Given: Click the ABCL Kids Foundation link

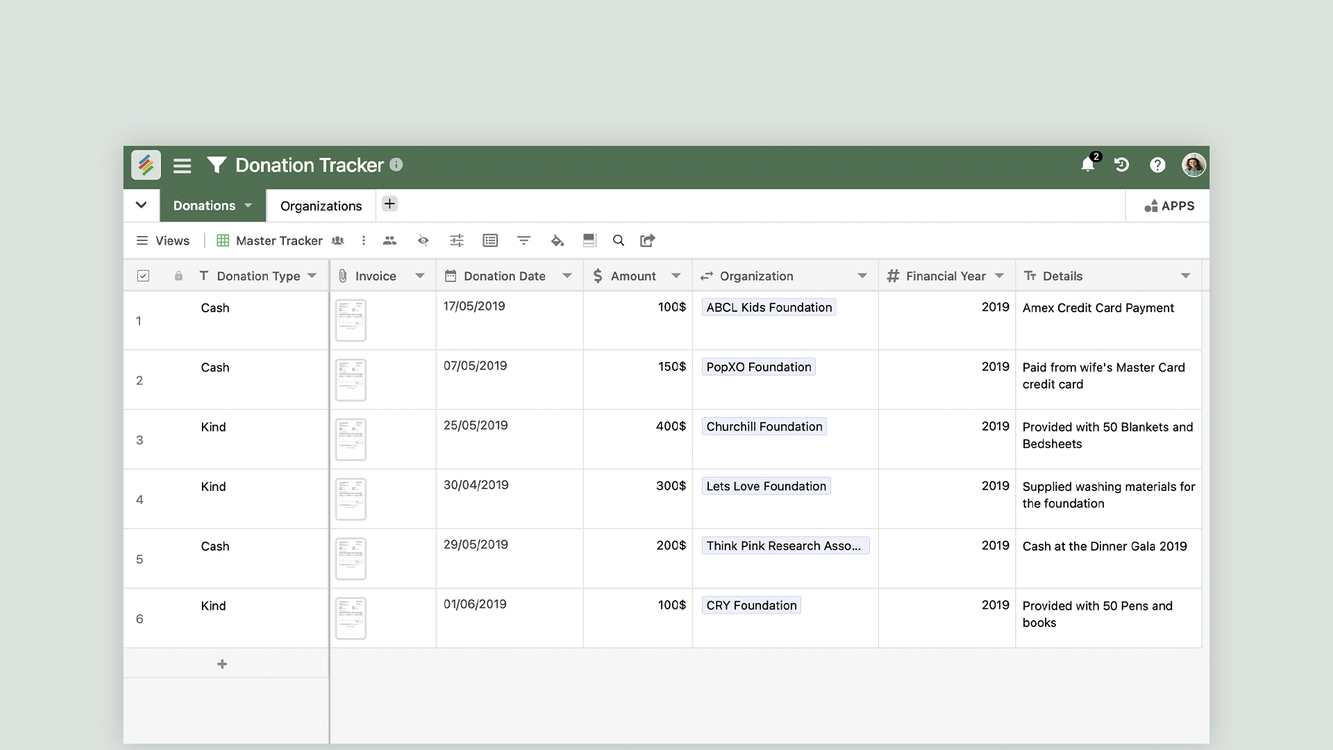Looking at the screenshot, I should tap(768, 308).
